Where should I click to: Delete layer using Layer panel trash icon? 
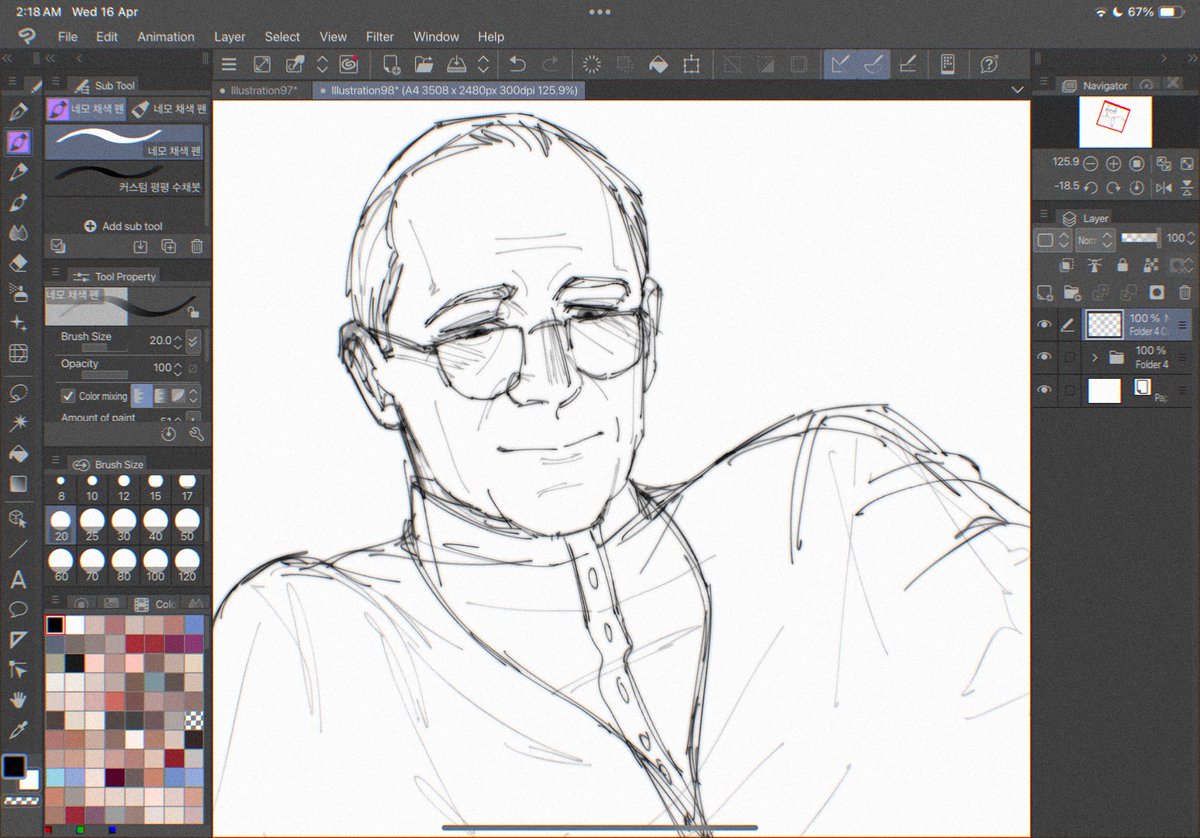[1184, 292]
